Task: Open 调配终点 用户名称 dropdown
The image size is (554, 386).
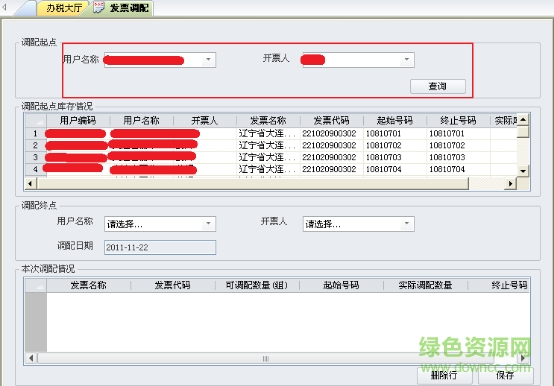Action: pyautogui.click(x=208, y=224)
